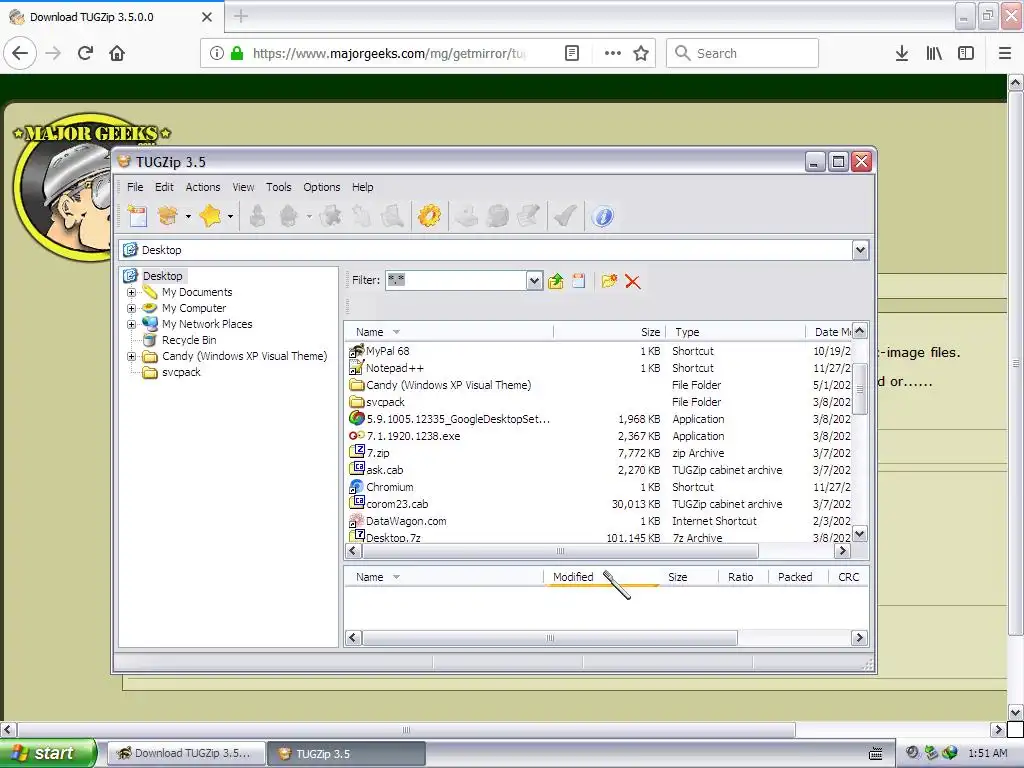Open the Options menu
1024x768 pixels.
[321, 187]
